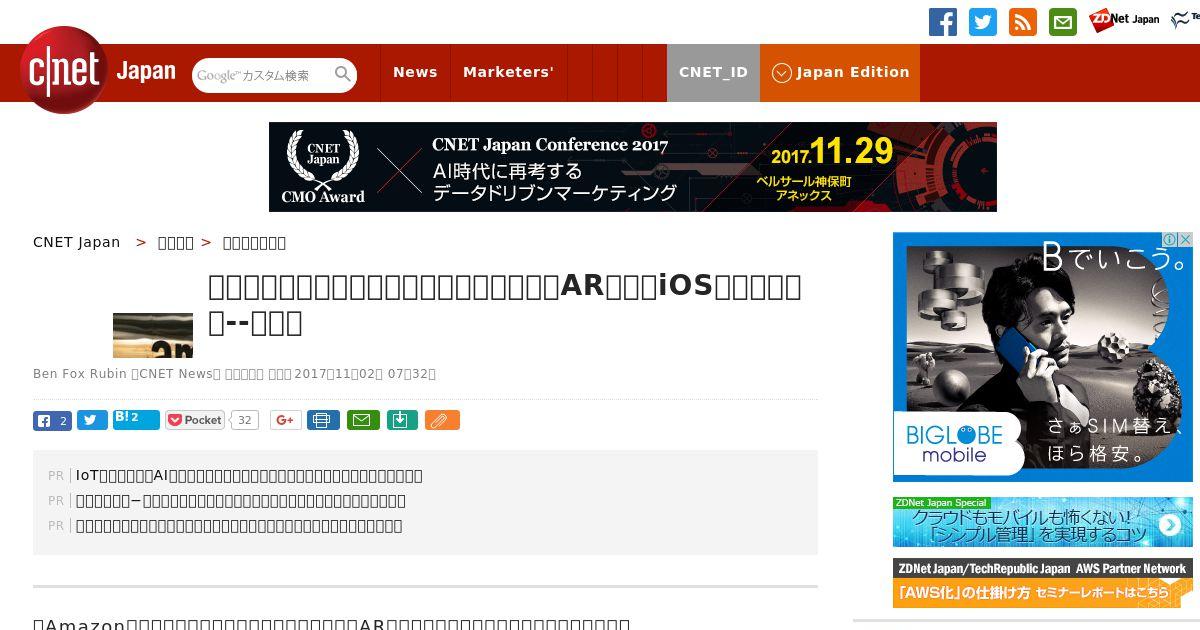Open the CNET_ID tab
Image resolution: width=1200 pixels, height=630 pixels.
[x=713, y=72]
